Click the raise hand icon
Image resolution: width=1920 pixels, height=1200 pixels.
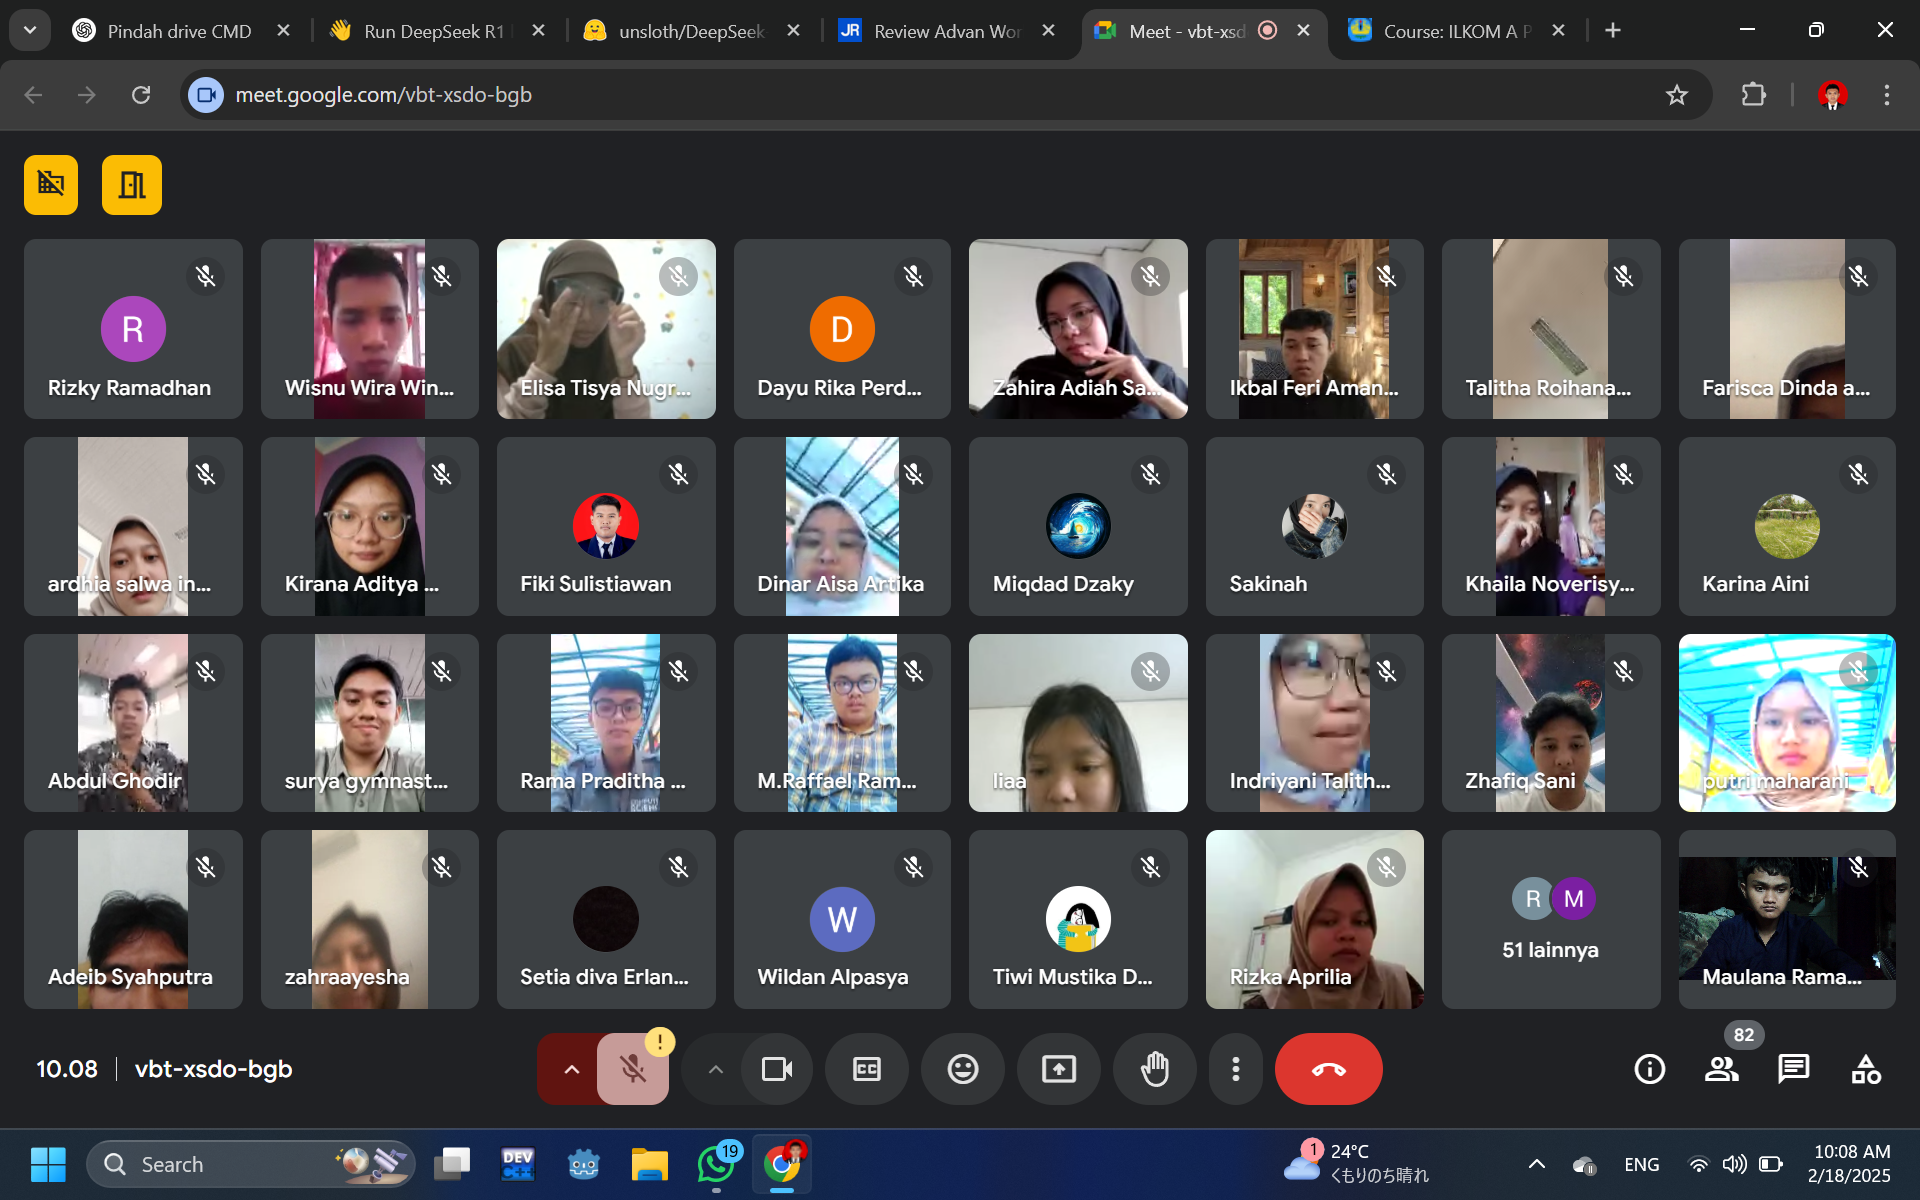click(1154, 1069)
